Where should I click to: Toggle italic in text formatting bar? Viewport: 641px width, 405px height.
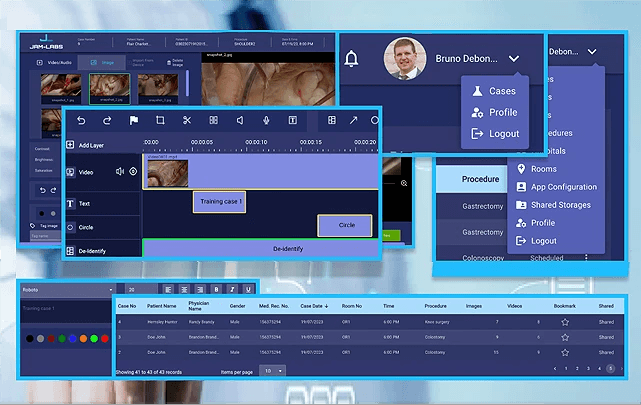232,289
